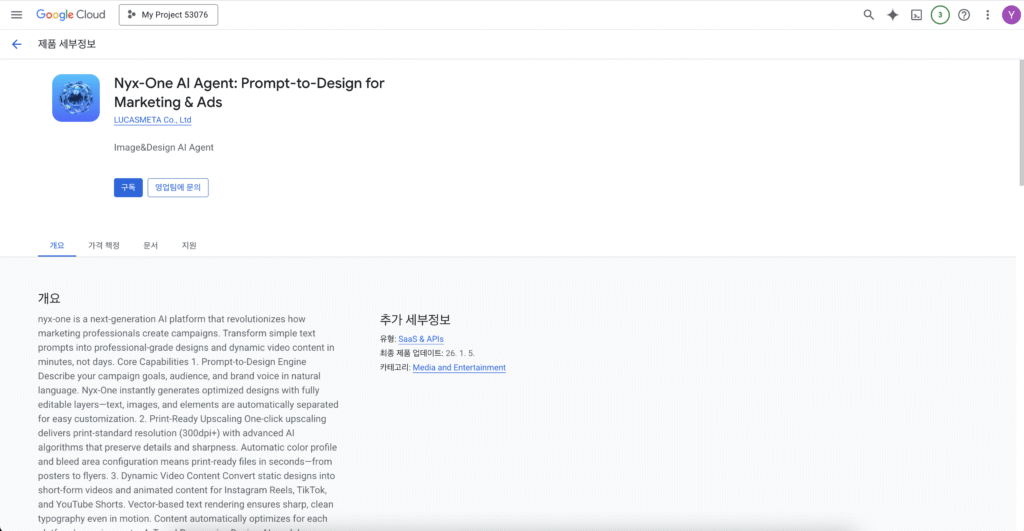1024x531 pixels.
Task: Click the 구독 subscribe button
Action: (x=128, y=187)
